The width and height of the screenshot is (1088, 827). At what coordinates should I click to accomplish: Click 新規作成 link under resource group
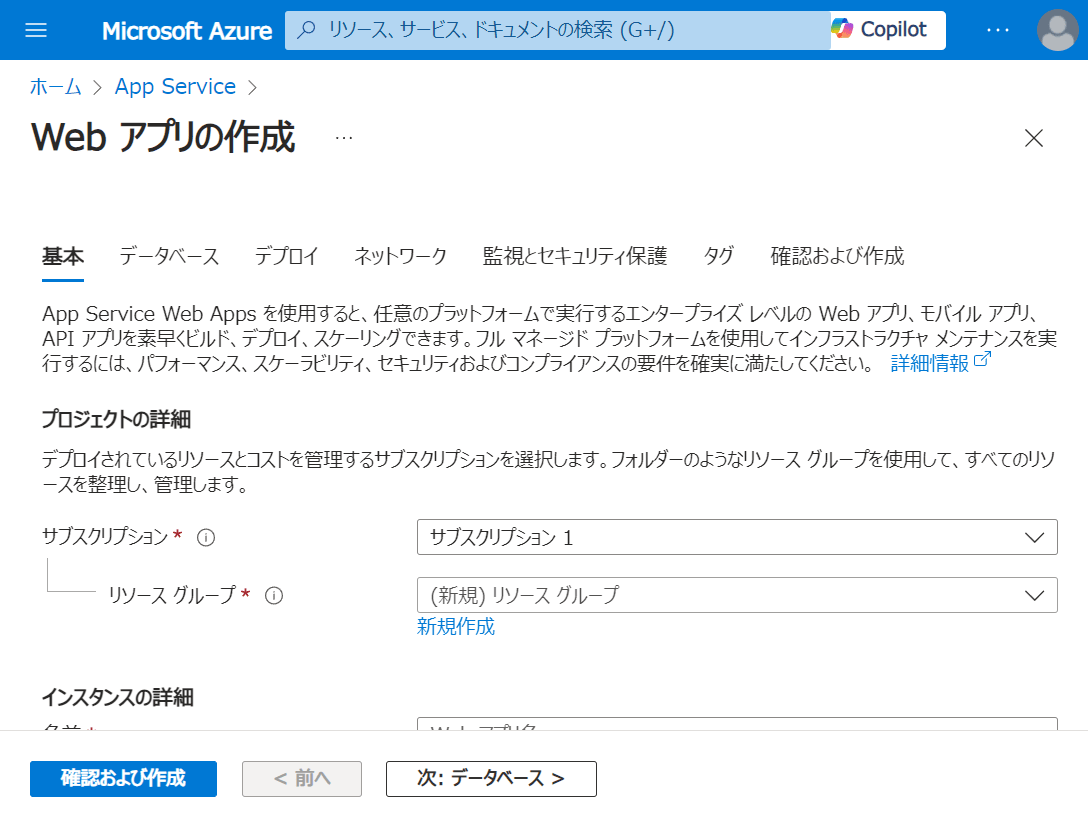(x=456, y=626)
